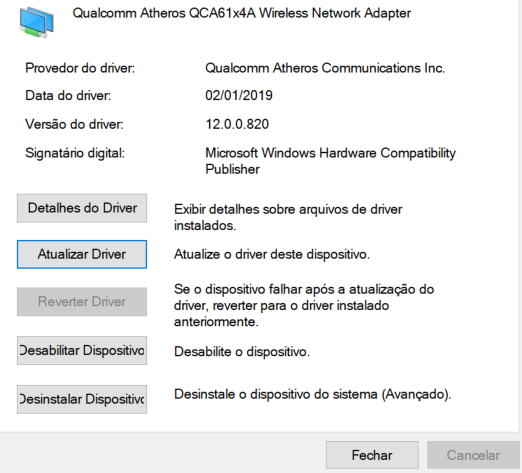Click the disabled Cancelar button
Viewport: 522px width, 473px height.
473,455
